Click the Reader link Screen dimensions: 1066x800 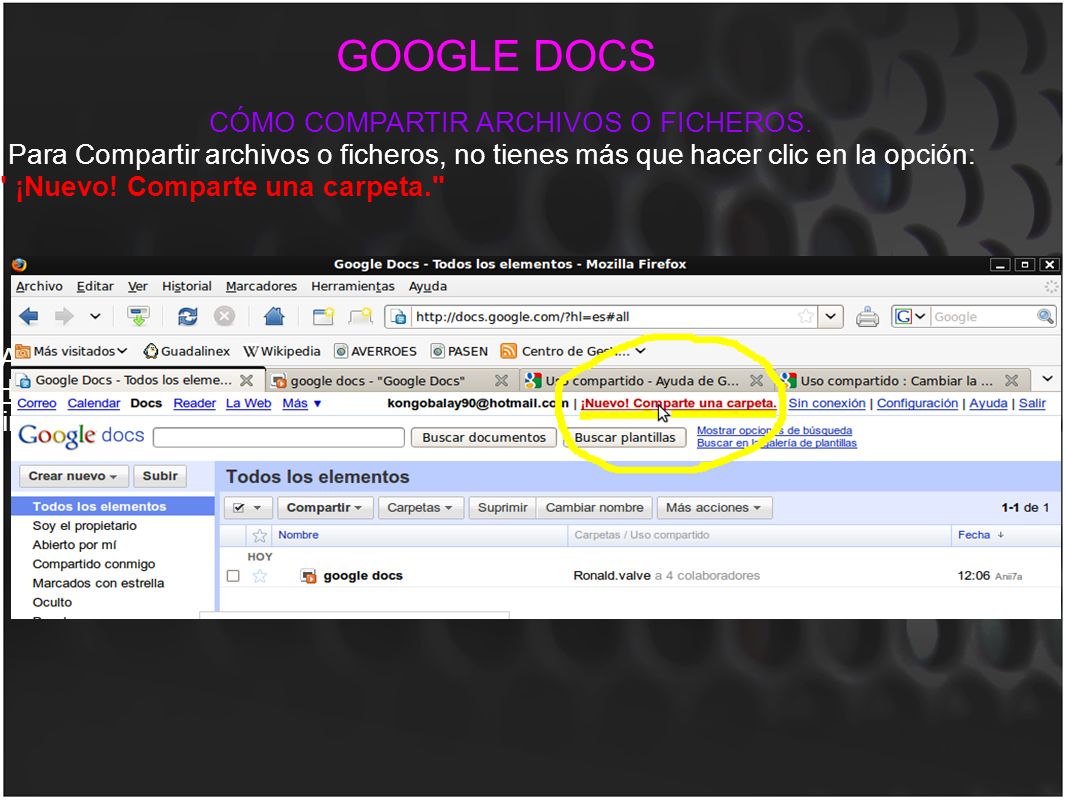pyautogui.click(x=194, y=403)
